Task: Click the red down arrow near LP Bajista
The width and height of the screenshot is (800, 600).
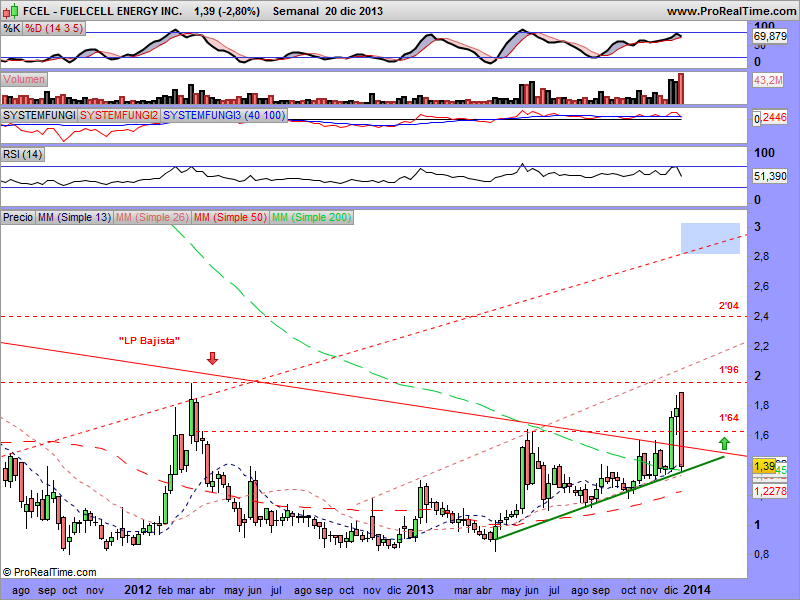Action: tap(212, 358)
